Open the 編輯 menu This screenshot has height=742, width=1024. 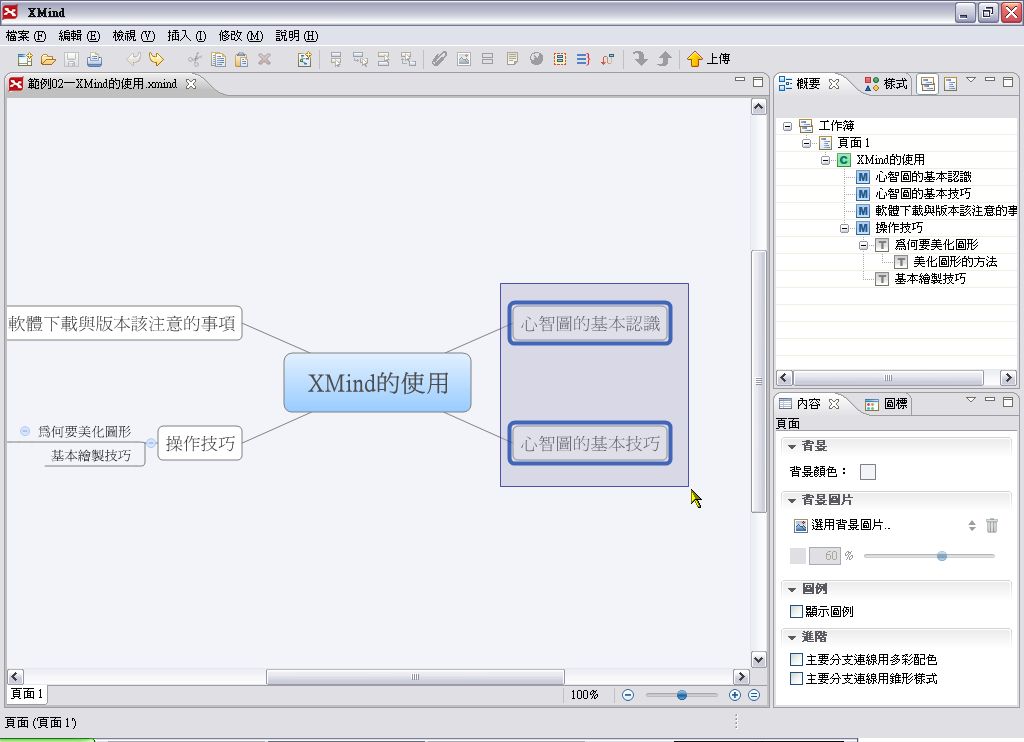tap(79, 36)
